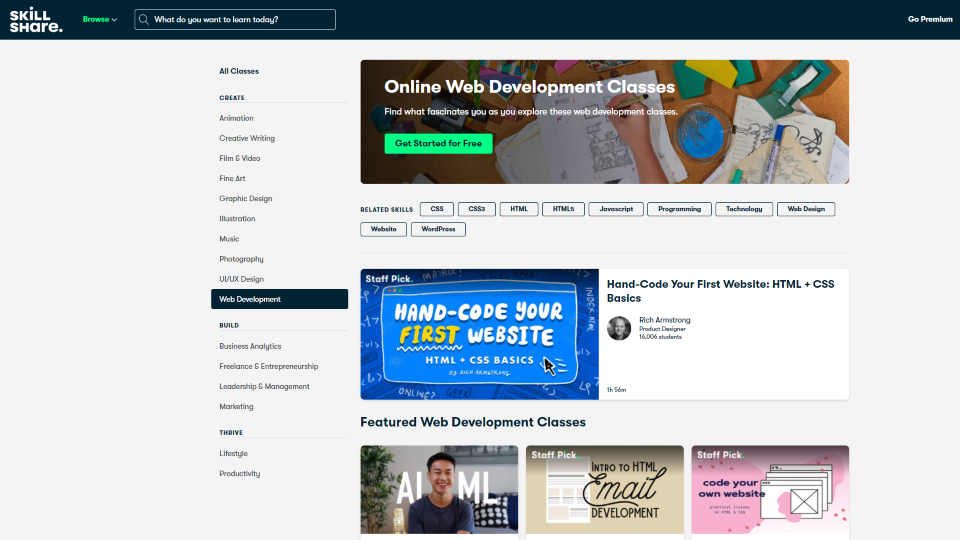Screen dimensions: 960x540
Task: Choose the Programming skill tag
Action: coord(679,209)
